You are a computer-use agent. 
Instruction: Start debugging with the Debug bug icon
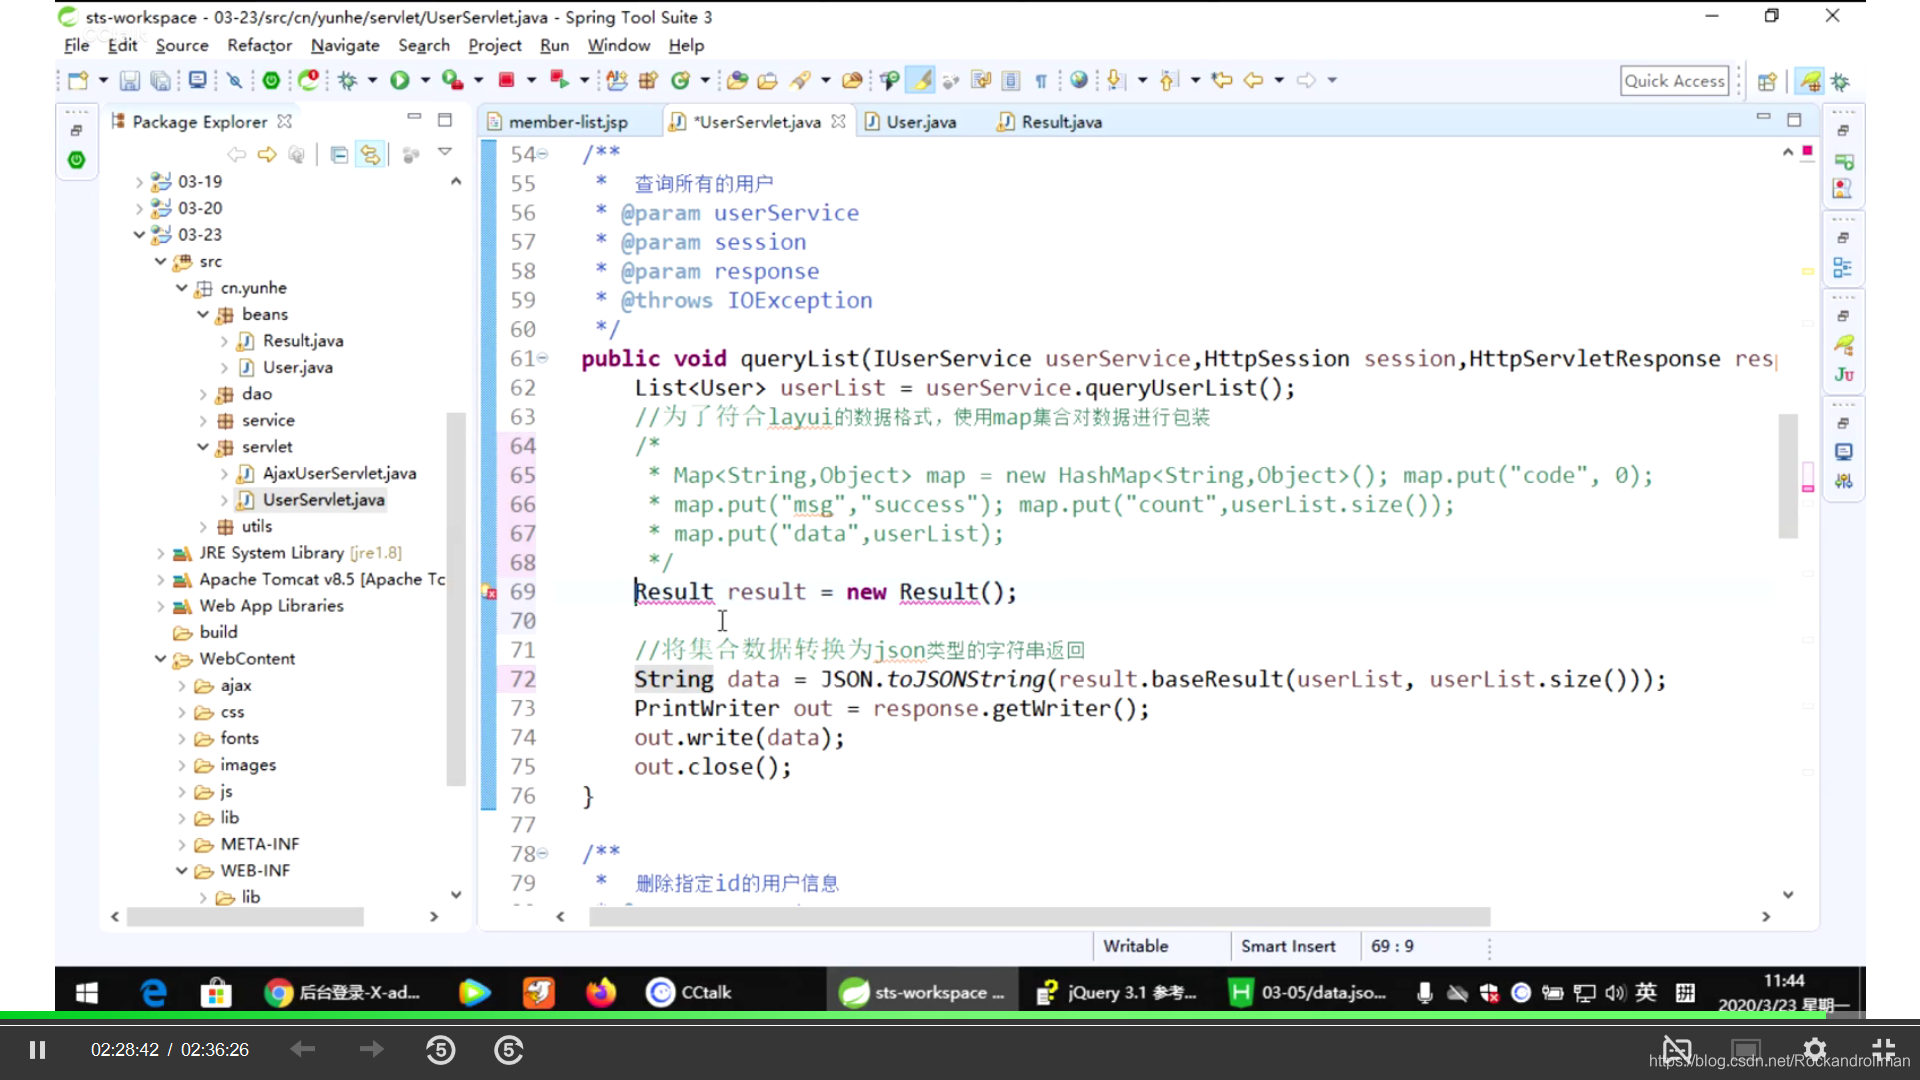coord(347,81)
